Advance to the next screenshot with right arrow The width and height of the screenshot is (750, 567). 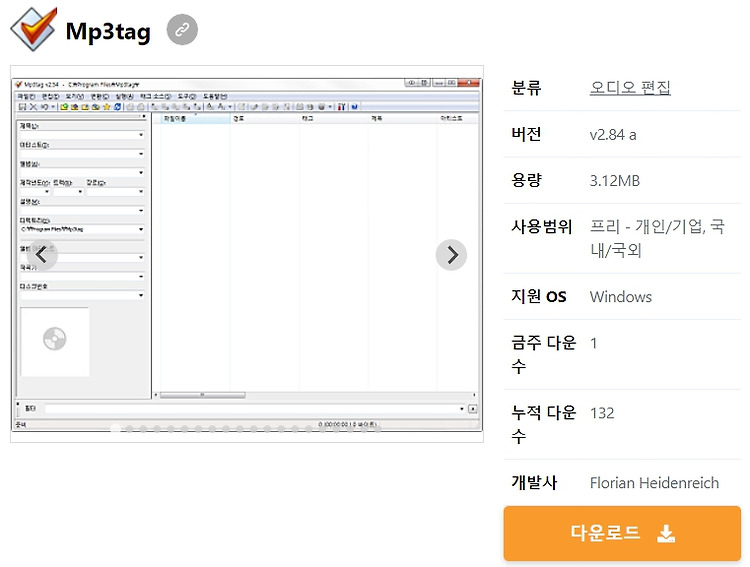451,255
